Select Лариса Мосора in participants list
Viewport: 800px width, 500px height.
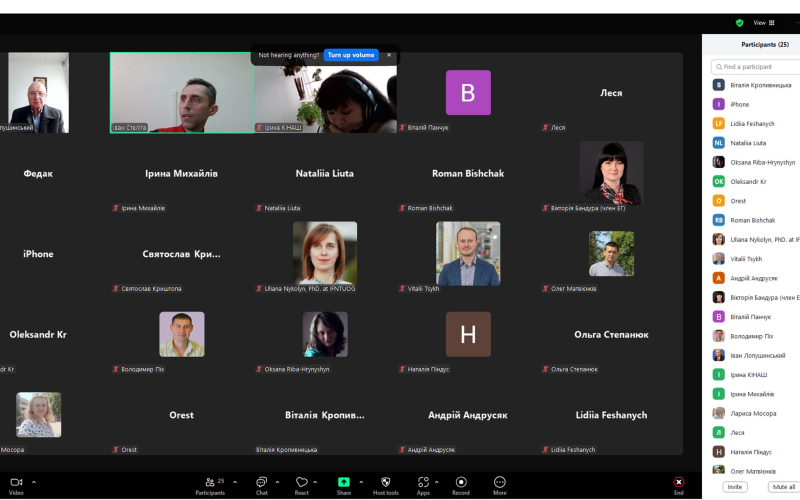tap(756, 413)
